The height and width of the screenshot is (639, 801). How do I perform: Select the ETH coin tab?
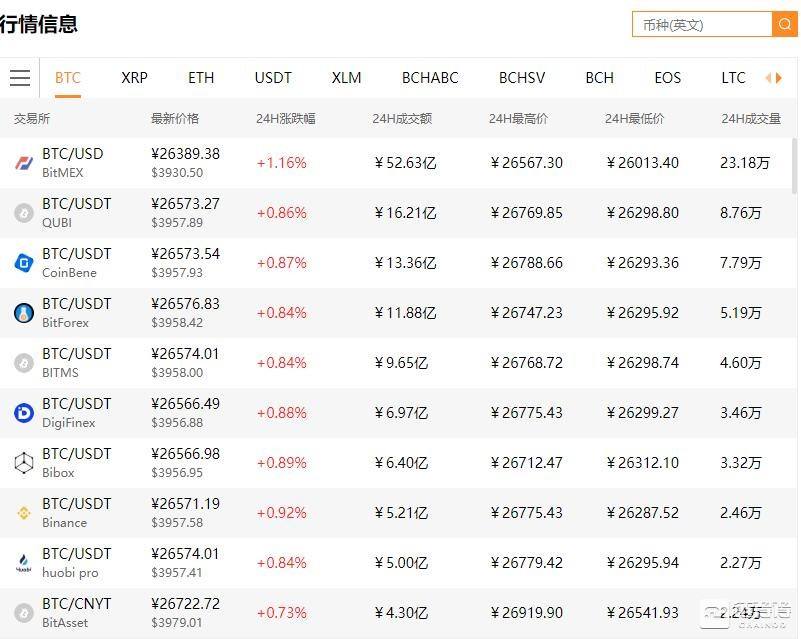click(x=201, y=78)
